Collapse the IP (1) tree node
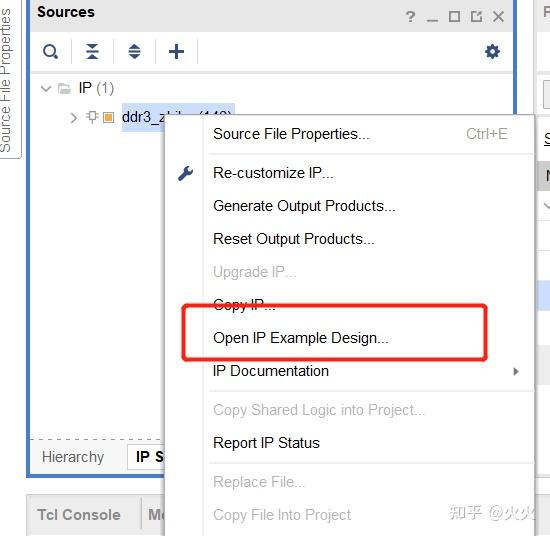 (x=46, y=88)
